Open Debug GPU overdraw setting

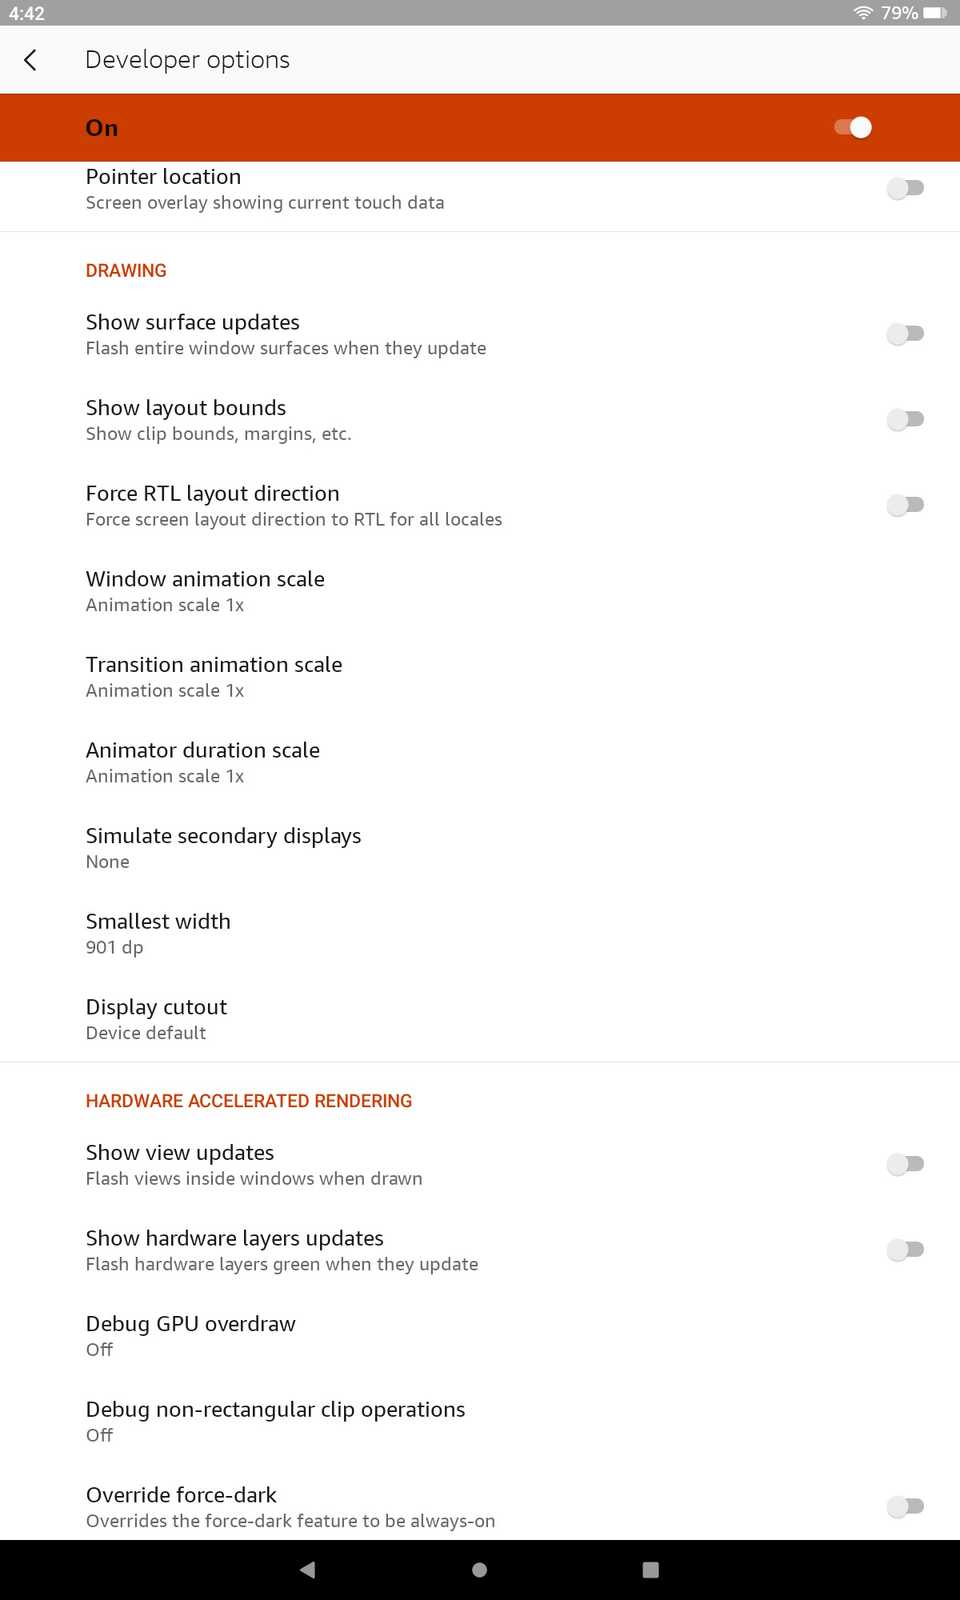[191, 1335]
